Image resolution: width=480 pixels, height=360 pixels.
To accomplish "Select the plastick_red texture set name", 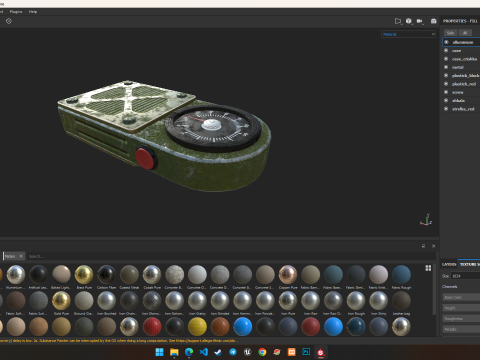I will (x=464, y=84).
